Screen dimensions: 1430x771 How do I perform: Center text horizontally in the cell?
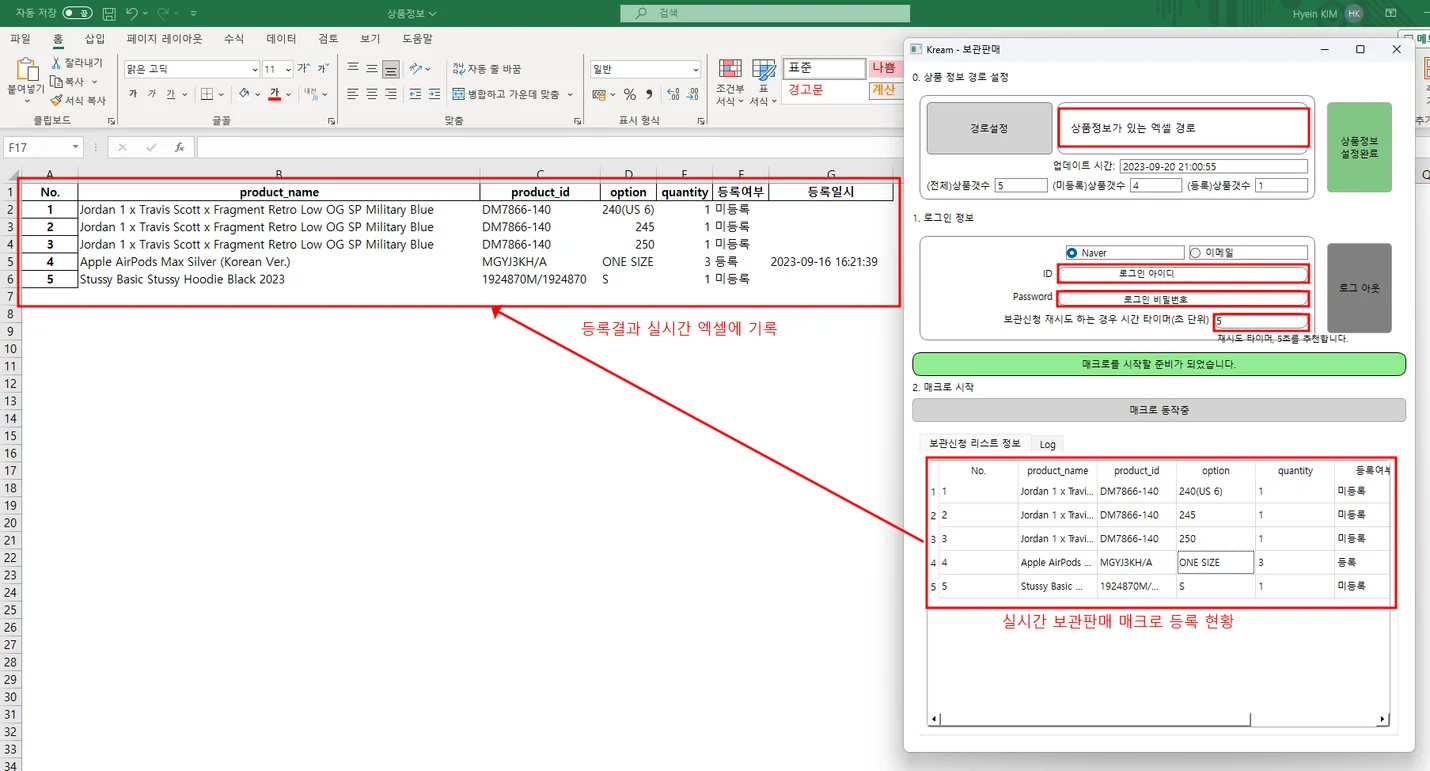coord(372,94)
